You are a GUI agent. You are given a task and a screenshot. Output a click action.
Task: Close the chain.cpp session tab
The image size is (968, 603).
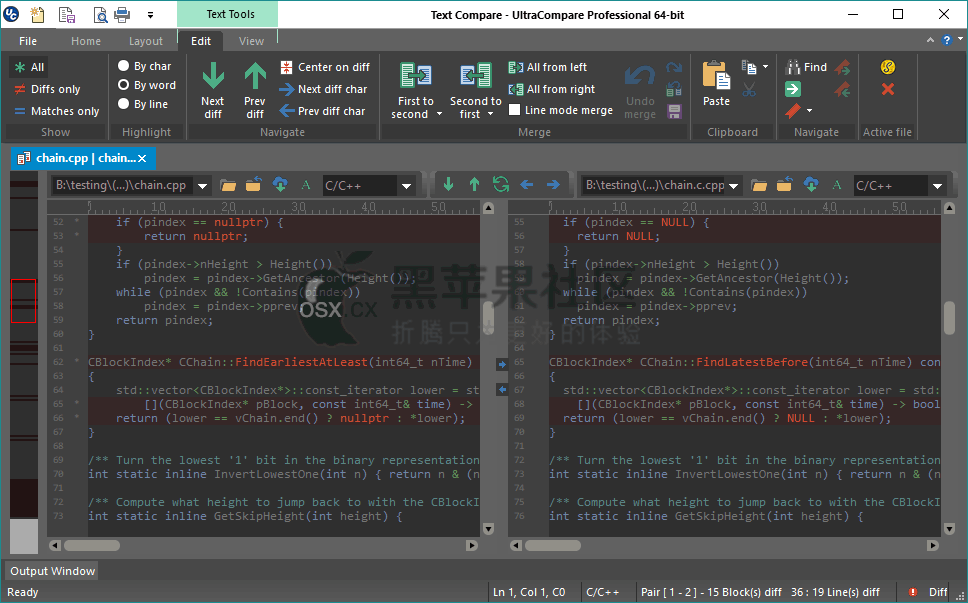(x=142, y=159)
